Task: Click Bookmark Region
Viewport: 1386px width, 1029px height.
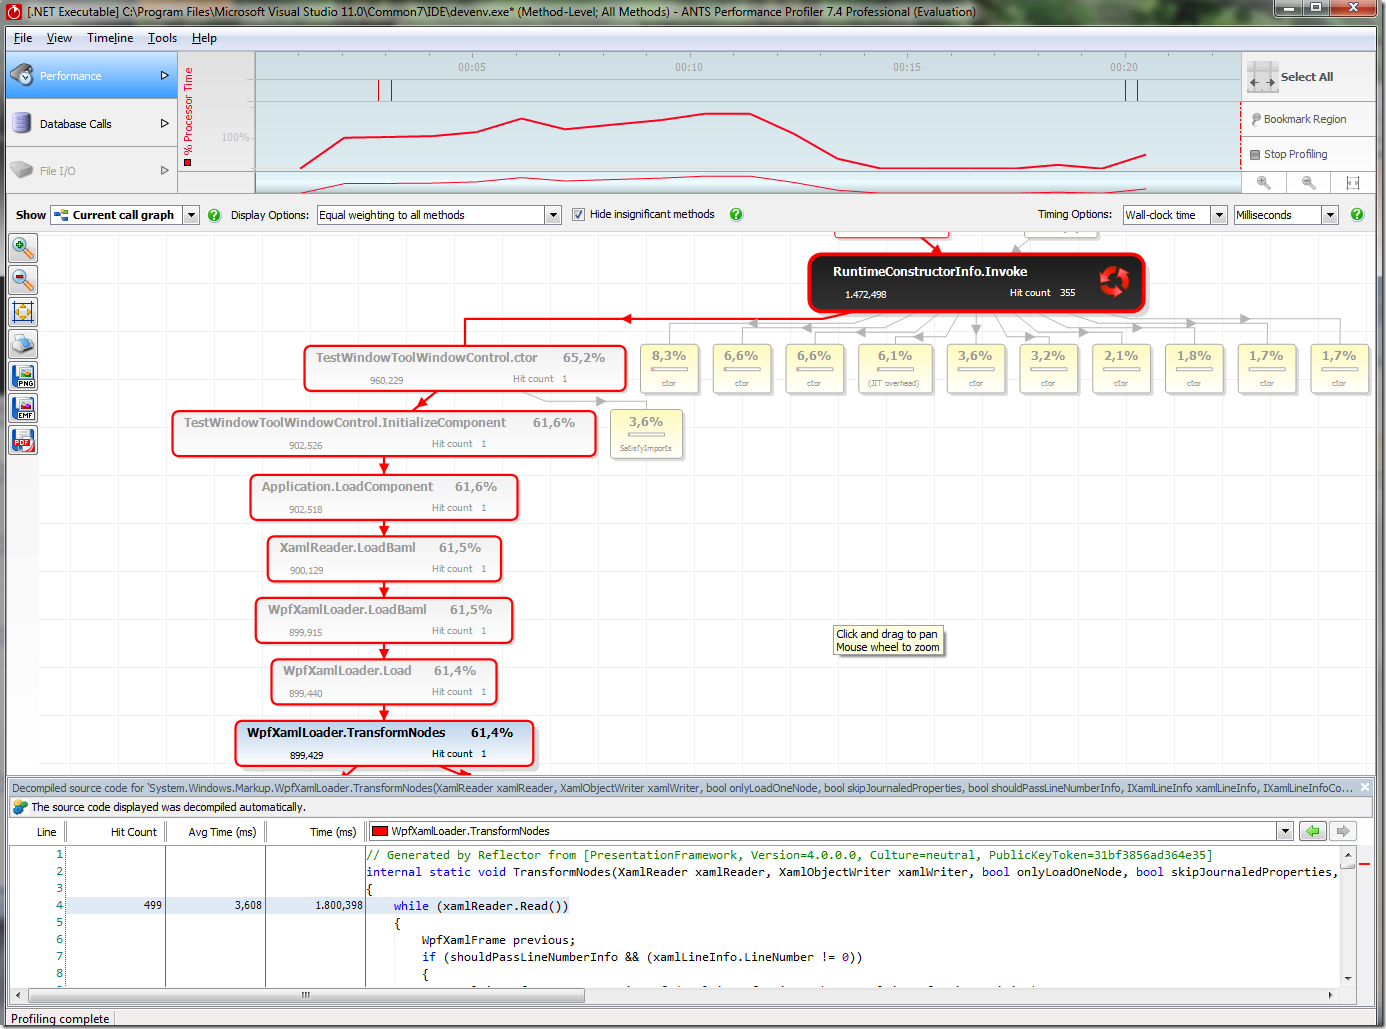Action: (1308, 119)
